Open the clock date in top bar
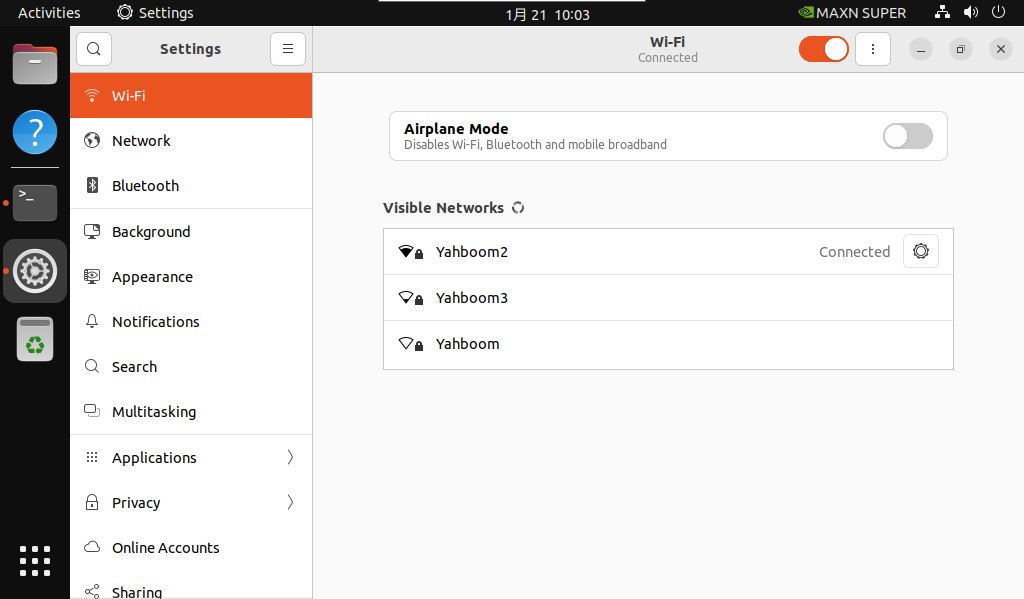1024x599 pixels. tap(547, 14)
